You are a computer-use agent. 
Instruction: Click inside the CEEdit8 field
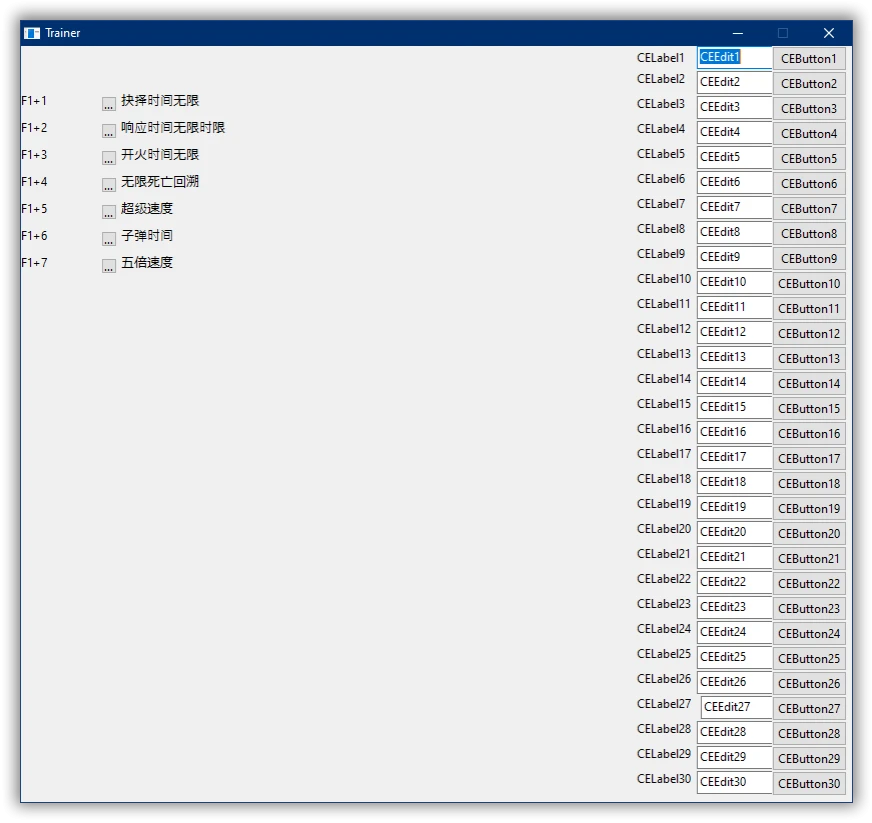tap(735, 232)
